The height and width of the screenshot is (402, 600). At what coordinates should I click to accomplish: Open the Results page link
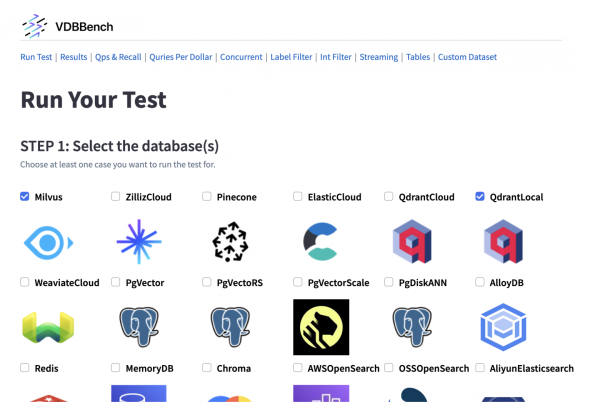pyautogui.click(x=73, y=57)
